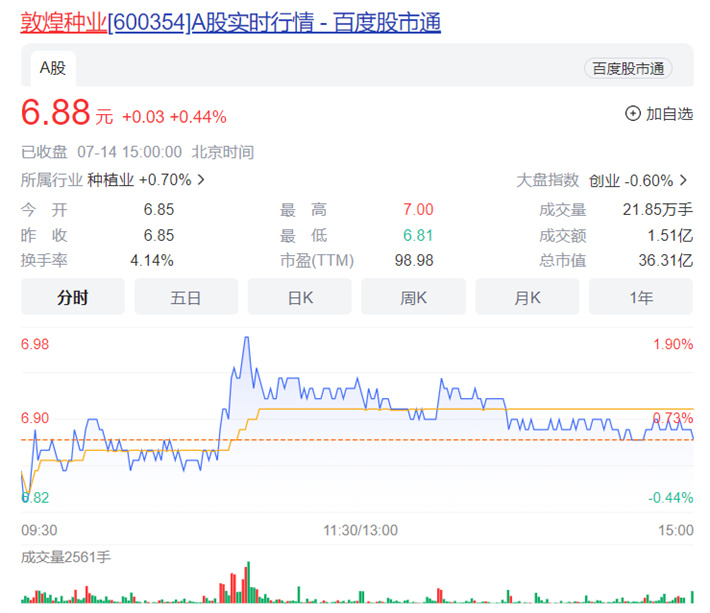Screen dimensions: 710x613
Task: Show the 日K candlestick chart
Action: click(x=300, y=297)
